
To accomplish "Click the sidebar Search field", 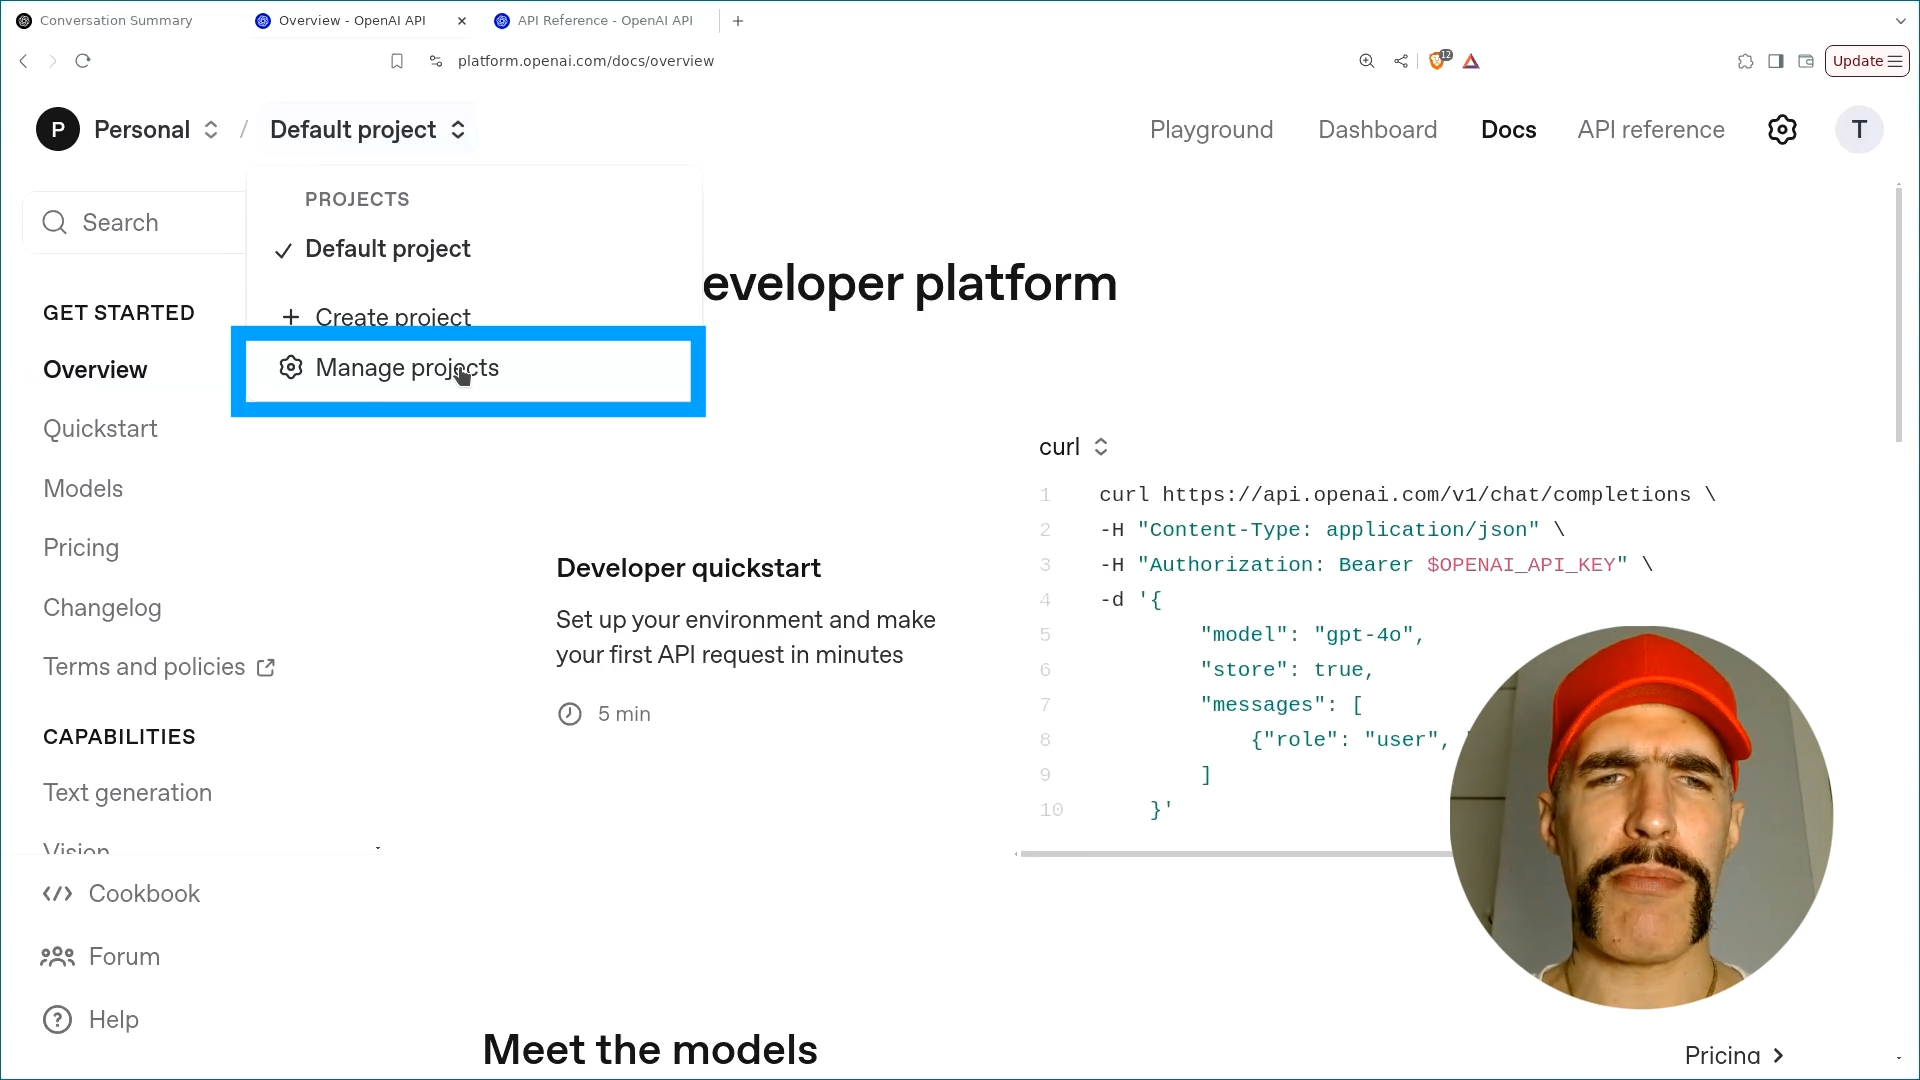I will coord(134,223).
